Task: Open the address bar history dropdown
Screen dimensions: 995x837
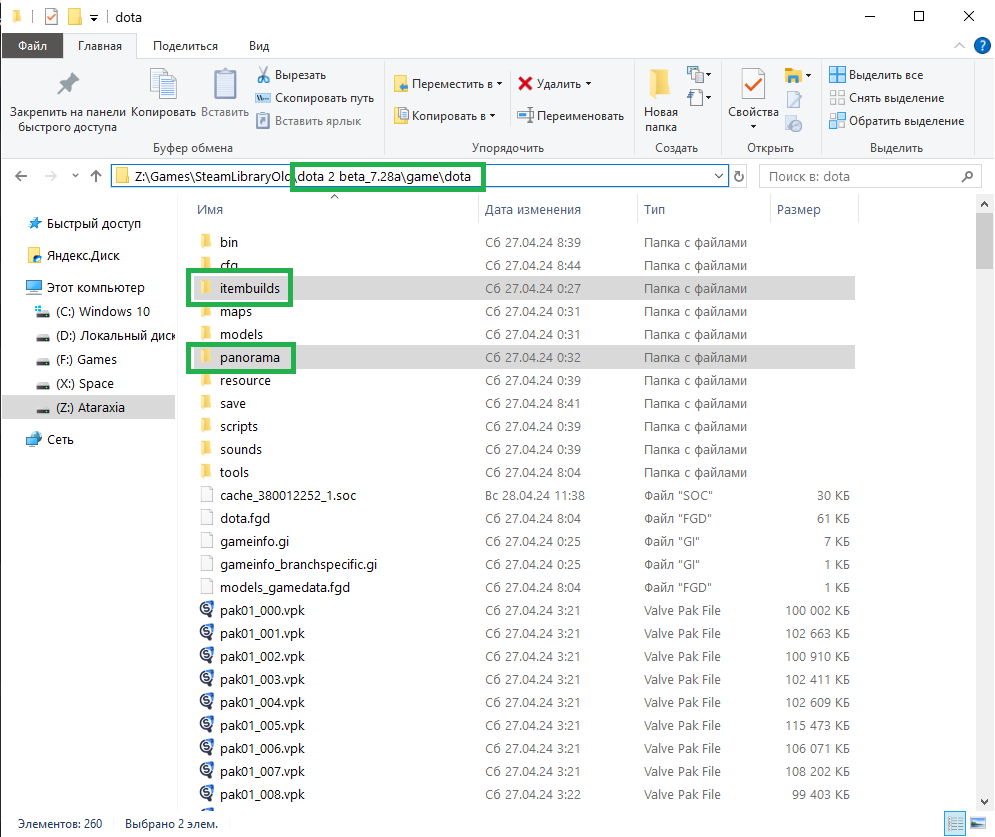Action: tap(718, 176)
